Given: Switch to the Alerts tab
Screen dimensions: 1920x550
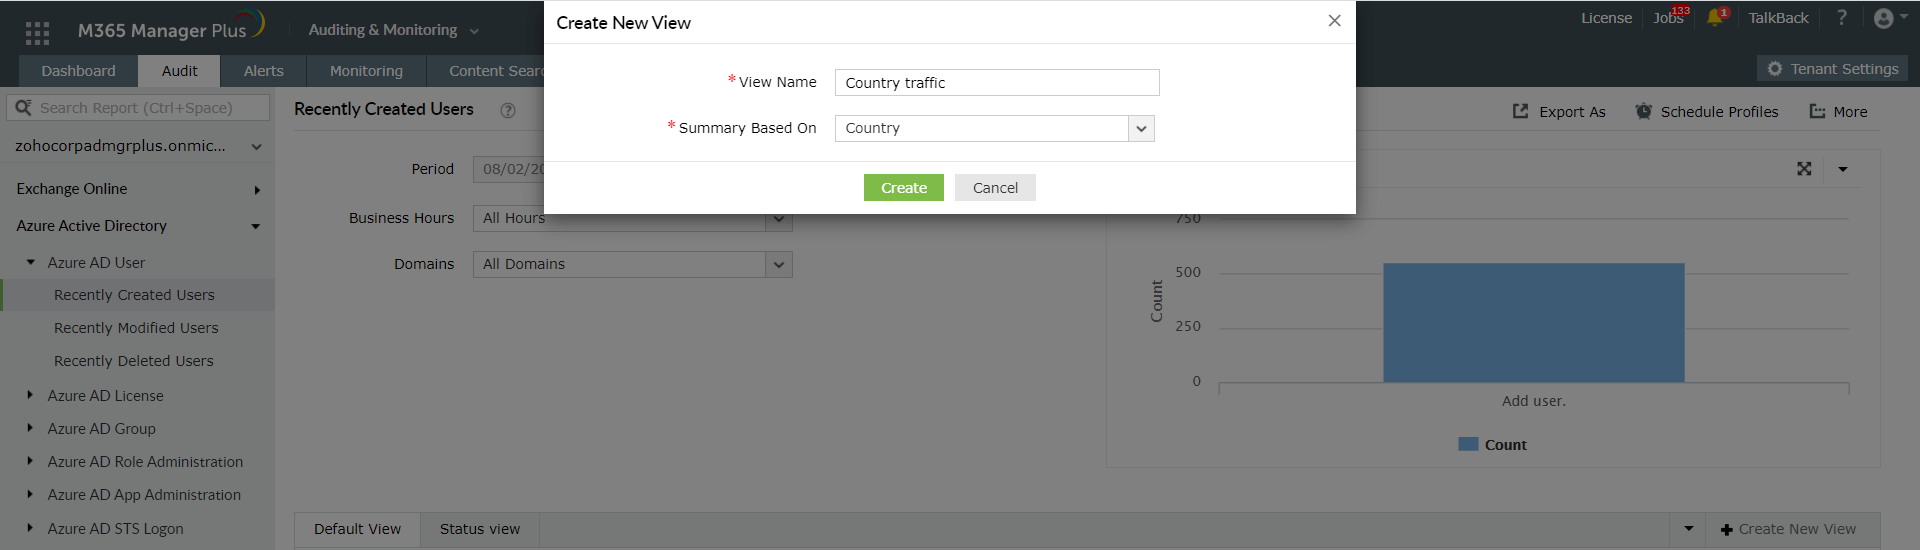Looking at the screenshot, I should 263,71.
